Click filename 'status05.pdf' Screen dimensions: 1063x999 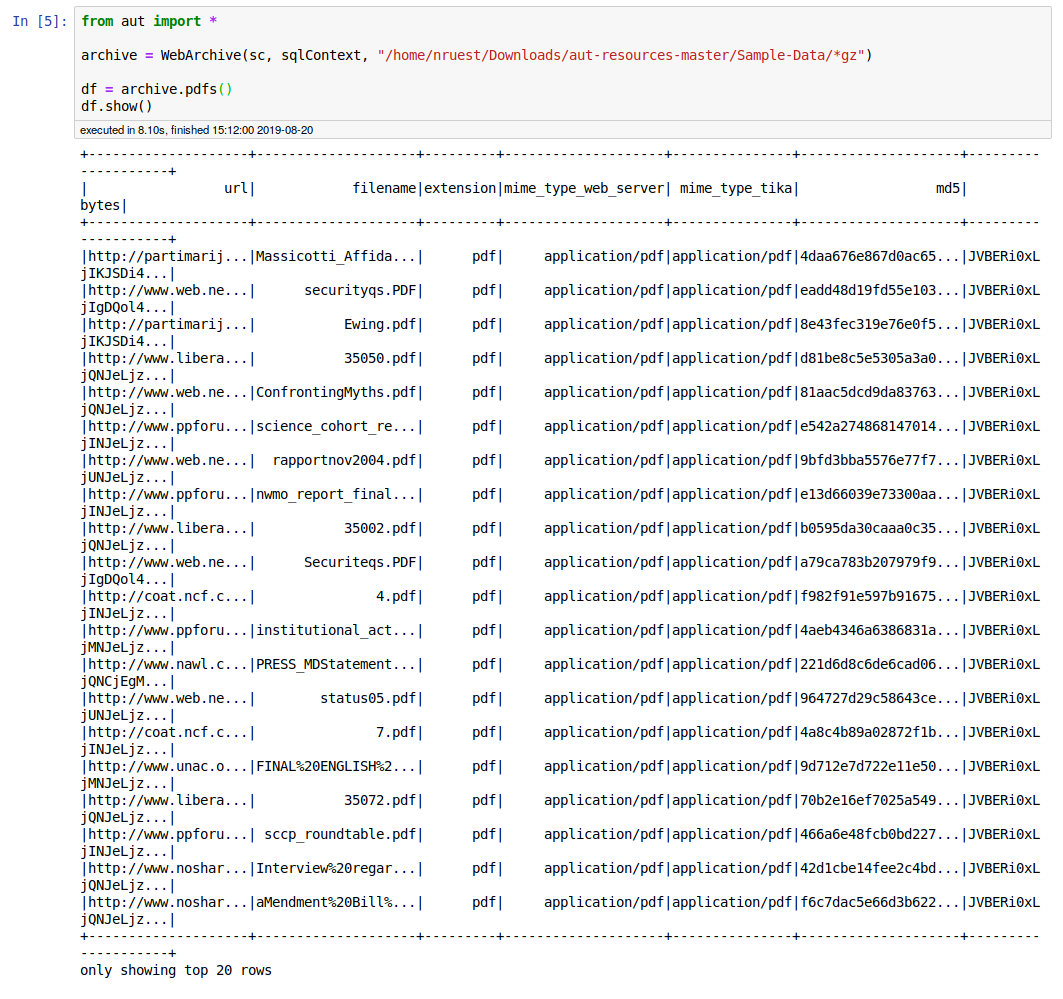point(368,698)
